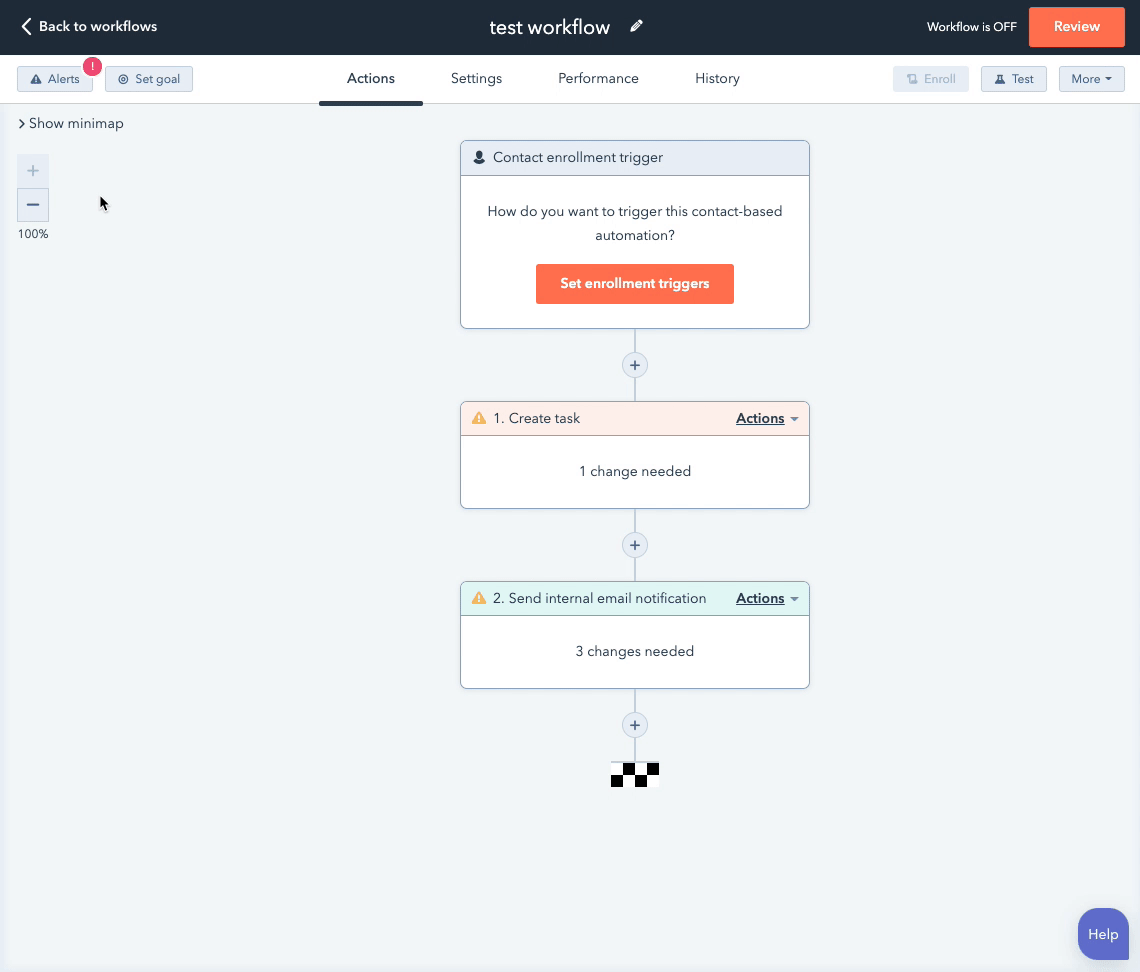Click the plus icon below Create task
The image size is (1140, 972).
click(x=634, y=545)
